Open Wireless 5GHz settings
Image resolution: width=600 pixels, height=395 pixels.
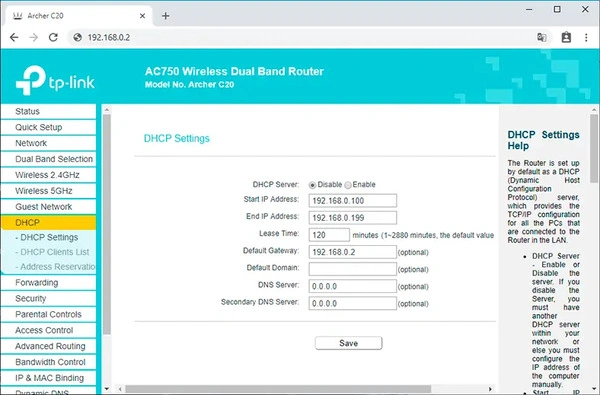[49, 191]
